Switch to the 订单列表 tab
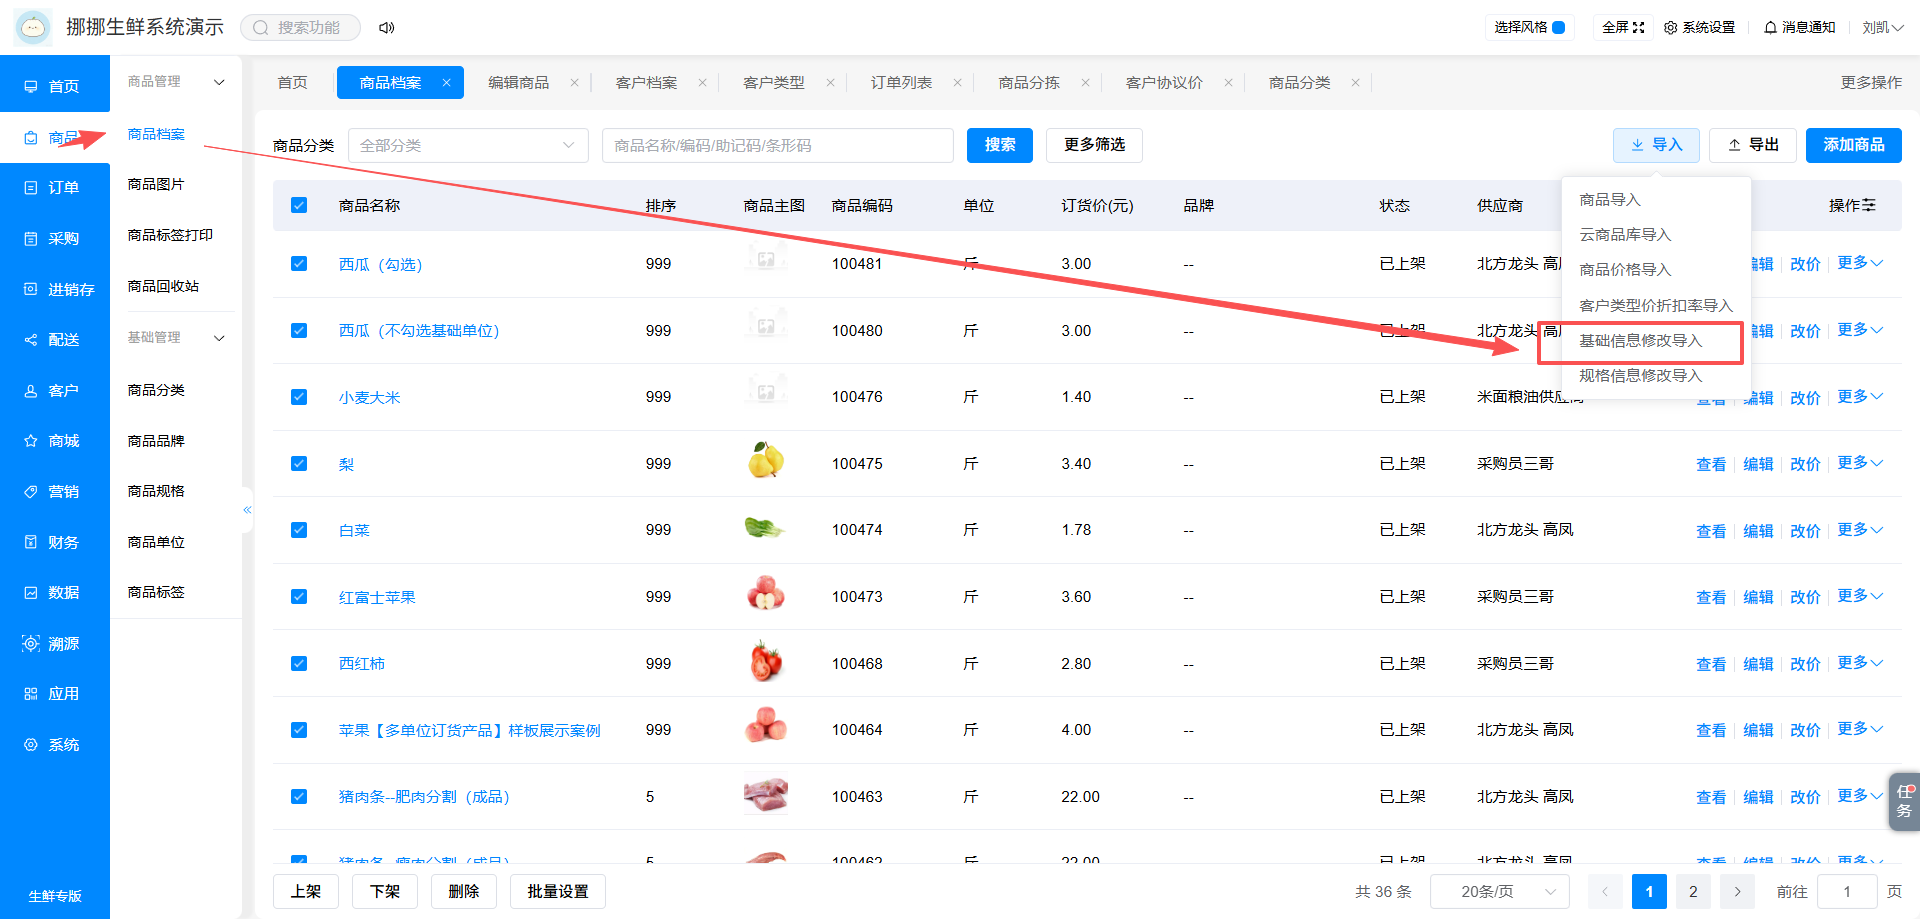 [901, 83]
